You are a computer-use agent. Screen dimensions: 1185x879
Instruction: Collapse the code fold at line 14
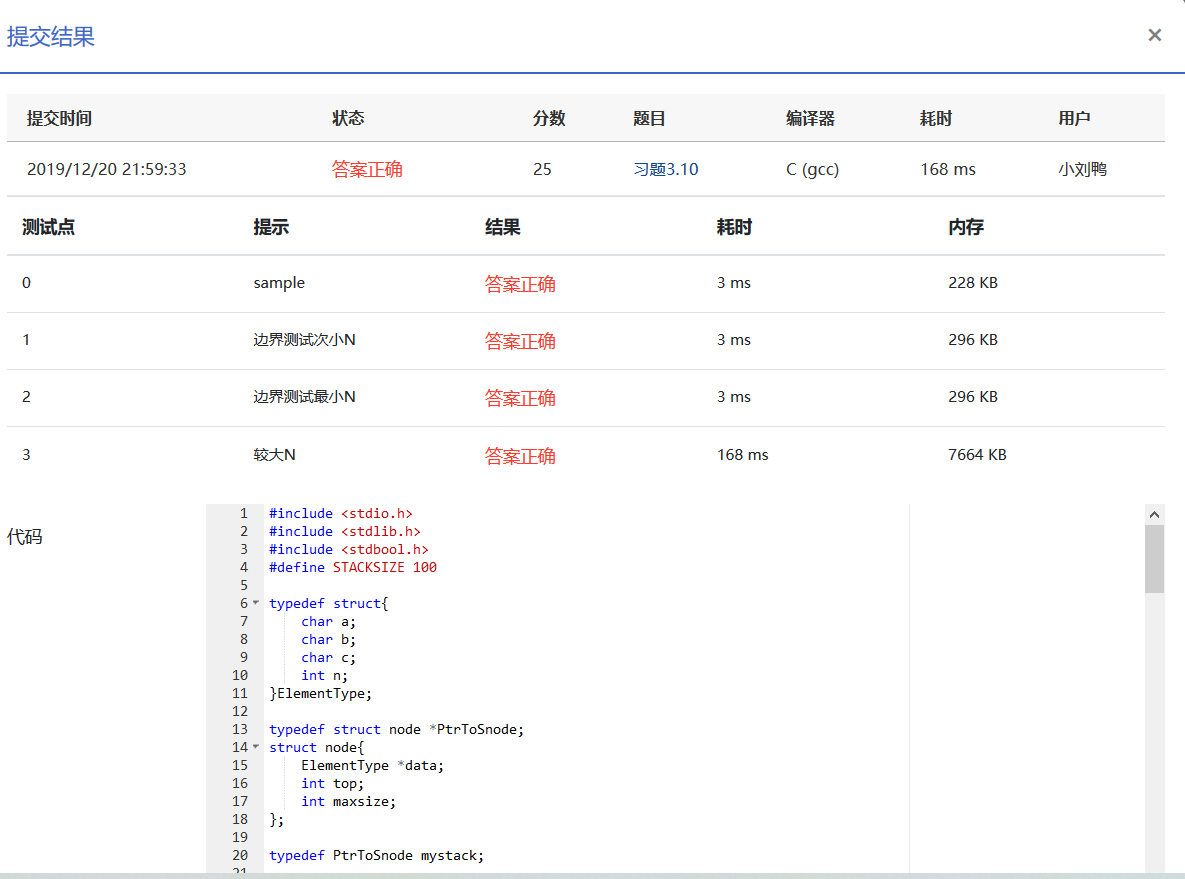pyautogui.click(x=255, y=747)
